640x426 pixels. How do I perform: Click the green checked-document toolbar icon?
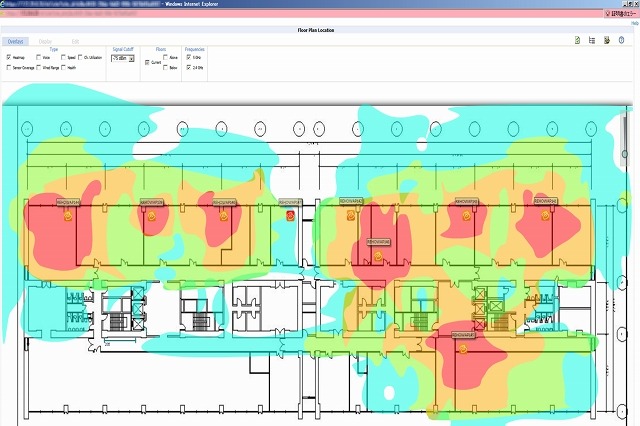click(577, 40)
